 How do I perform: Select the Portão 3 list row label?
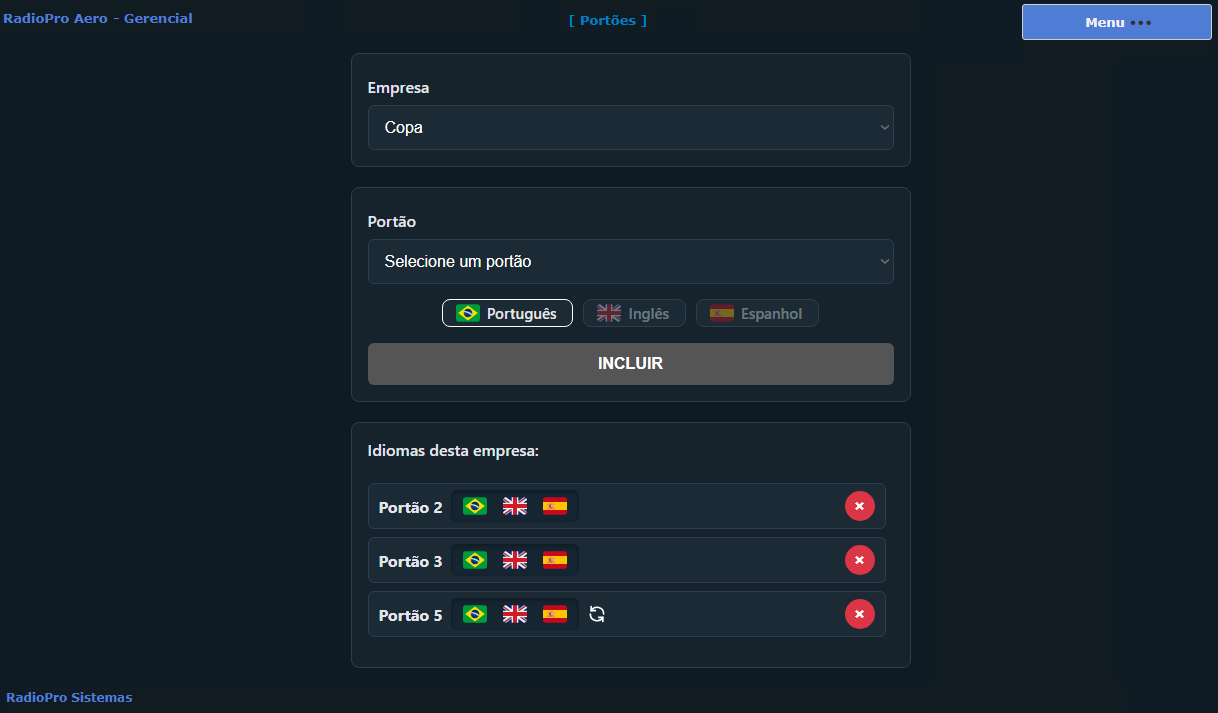click(410, 561)
